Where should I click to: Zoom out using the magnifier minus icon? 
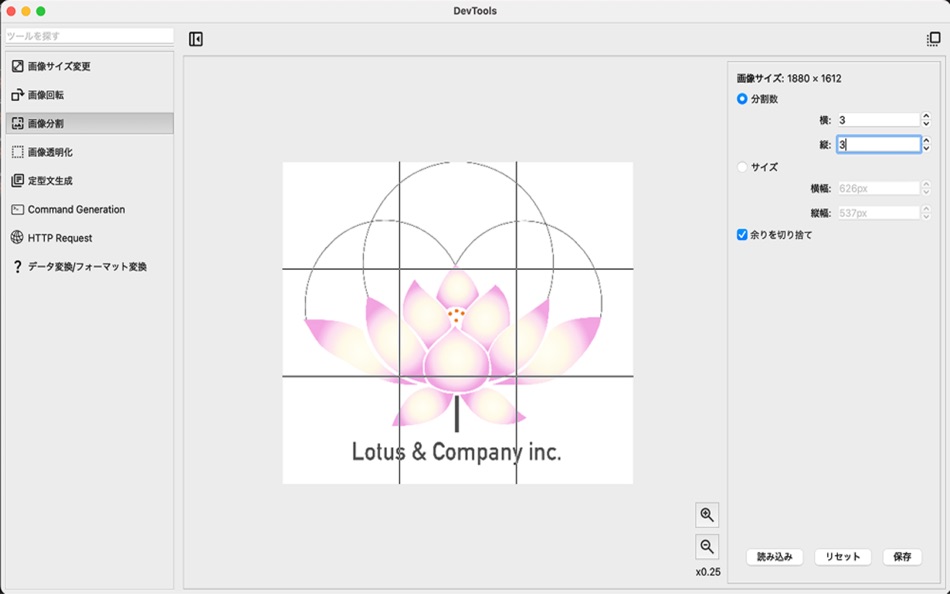(x=708, y=546)
